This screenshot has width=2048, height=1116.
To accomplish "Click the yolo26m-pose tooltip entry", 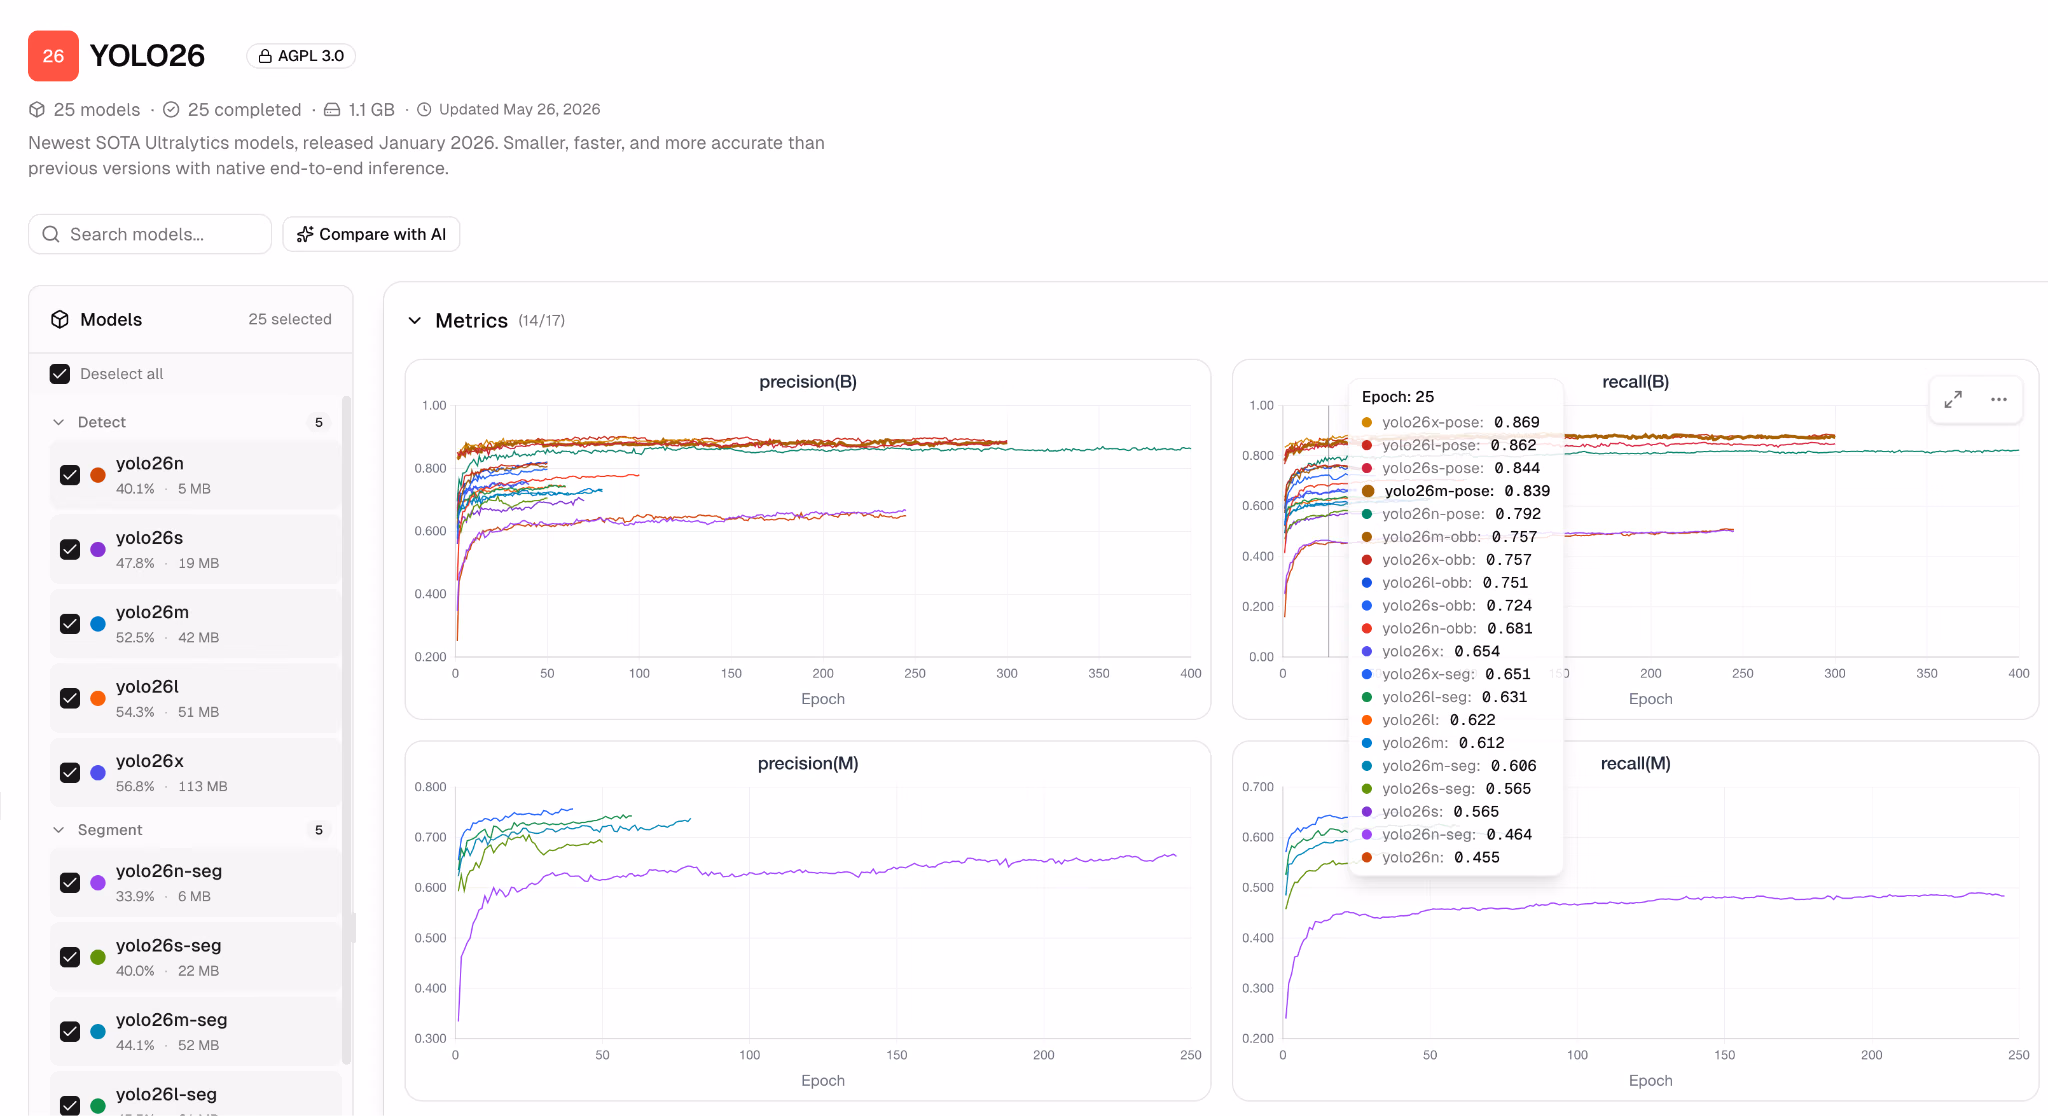I will pyautogui.click(x=1456, y=491).
